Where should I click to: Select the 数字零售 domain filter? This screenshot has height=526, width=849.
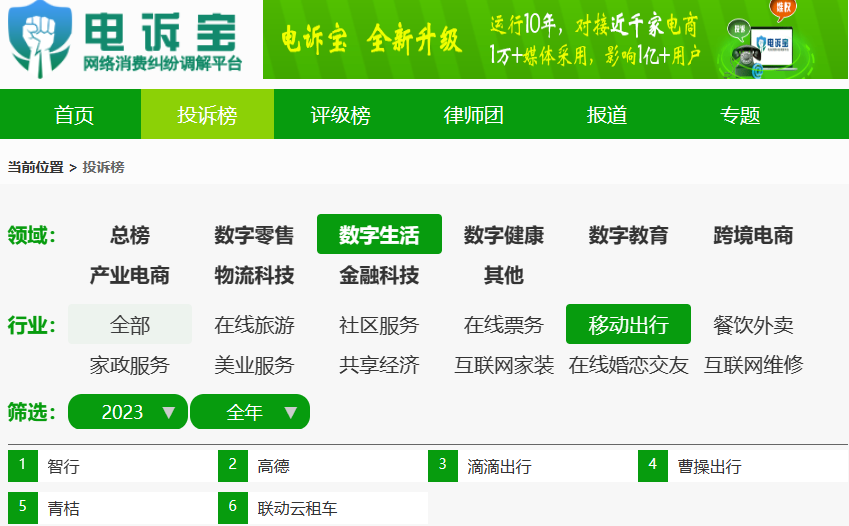(254, 235)
